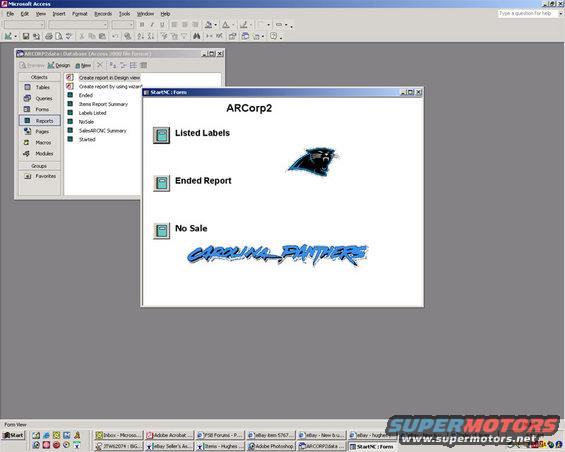Switch database window to Details view

click(143, 65)
